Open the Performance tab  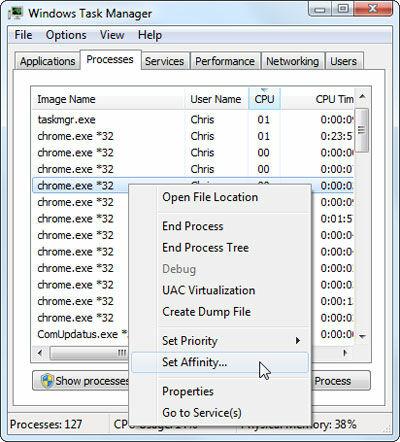click(225, 61)
